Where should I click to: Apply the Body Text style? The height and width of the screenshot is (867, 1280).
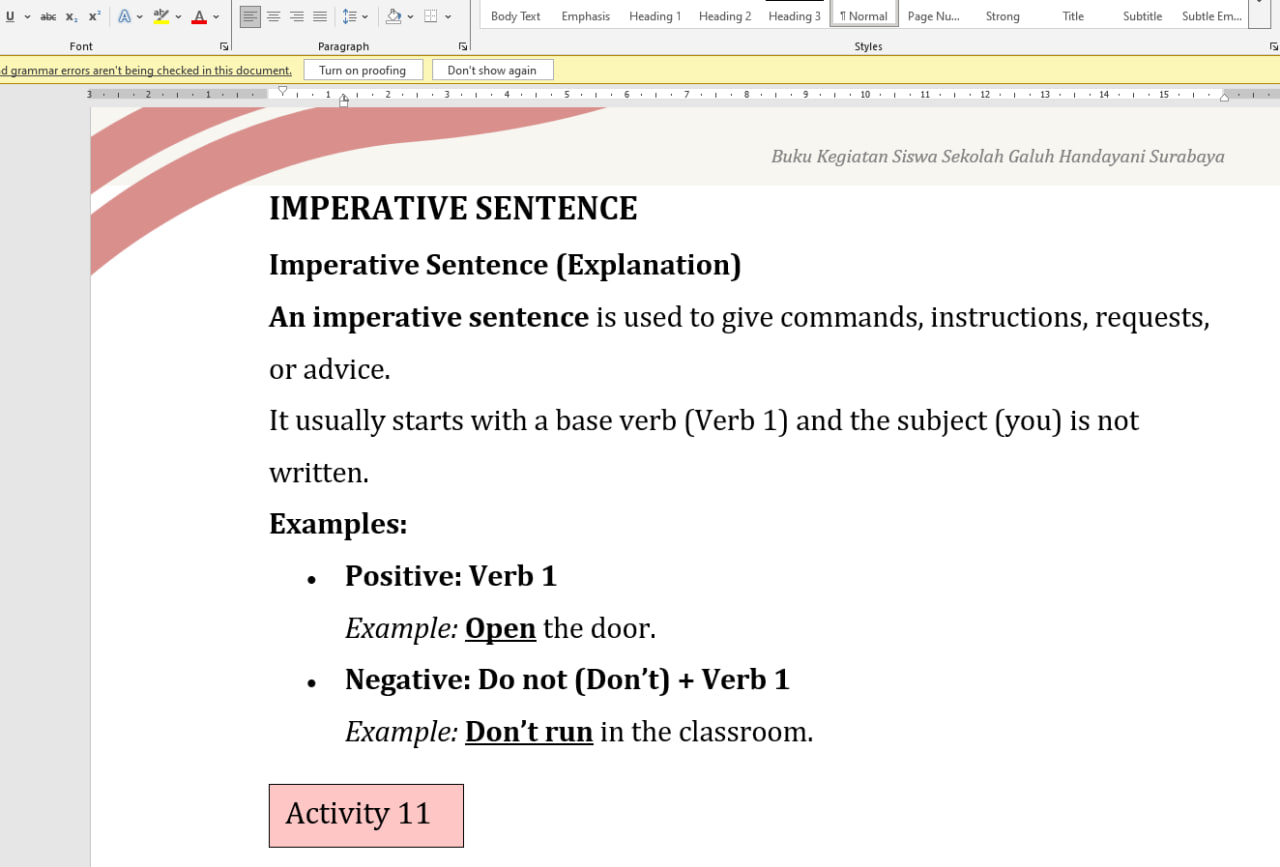pyautogui.click(x=516, y=15)
